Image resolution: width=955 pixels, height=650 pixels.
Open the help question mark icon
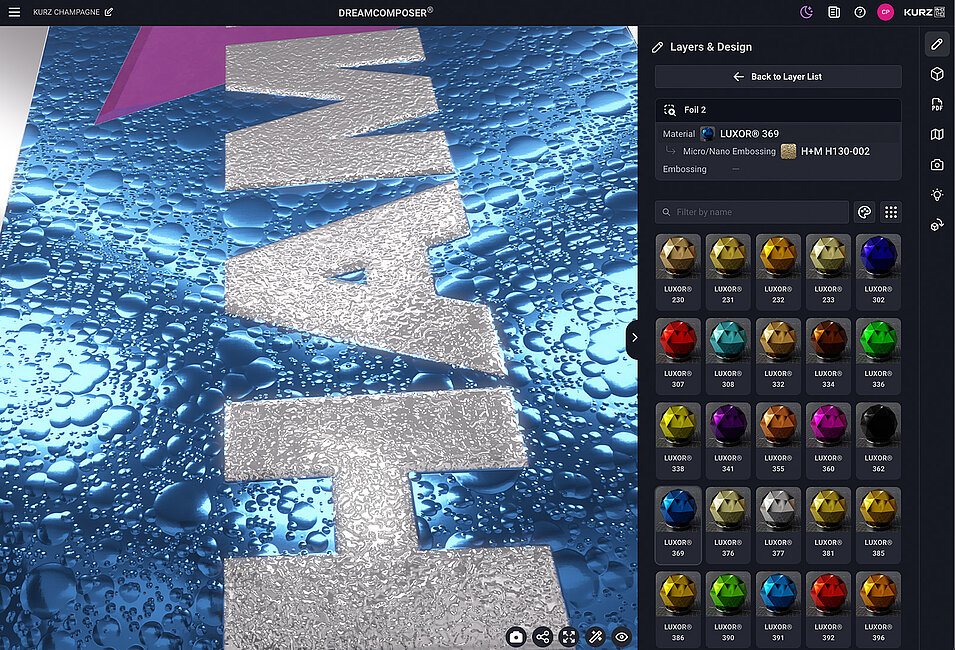click(x=860, y=12)
